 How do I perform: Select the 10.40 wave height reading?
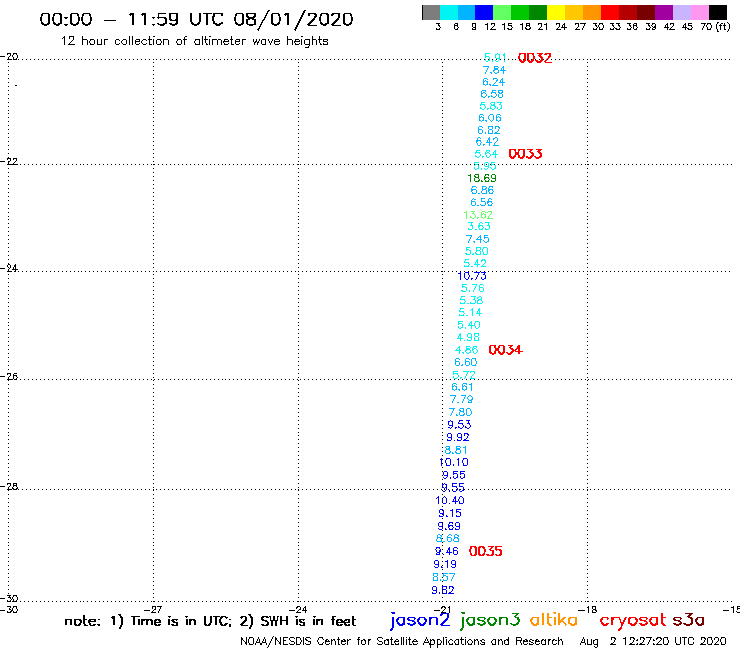coord(450,500)
